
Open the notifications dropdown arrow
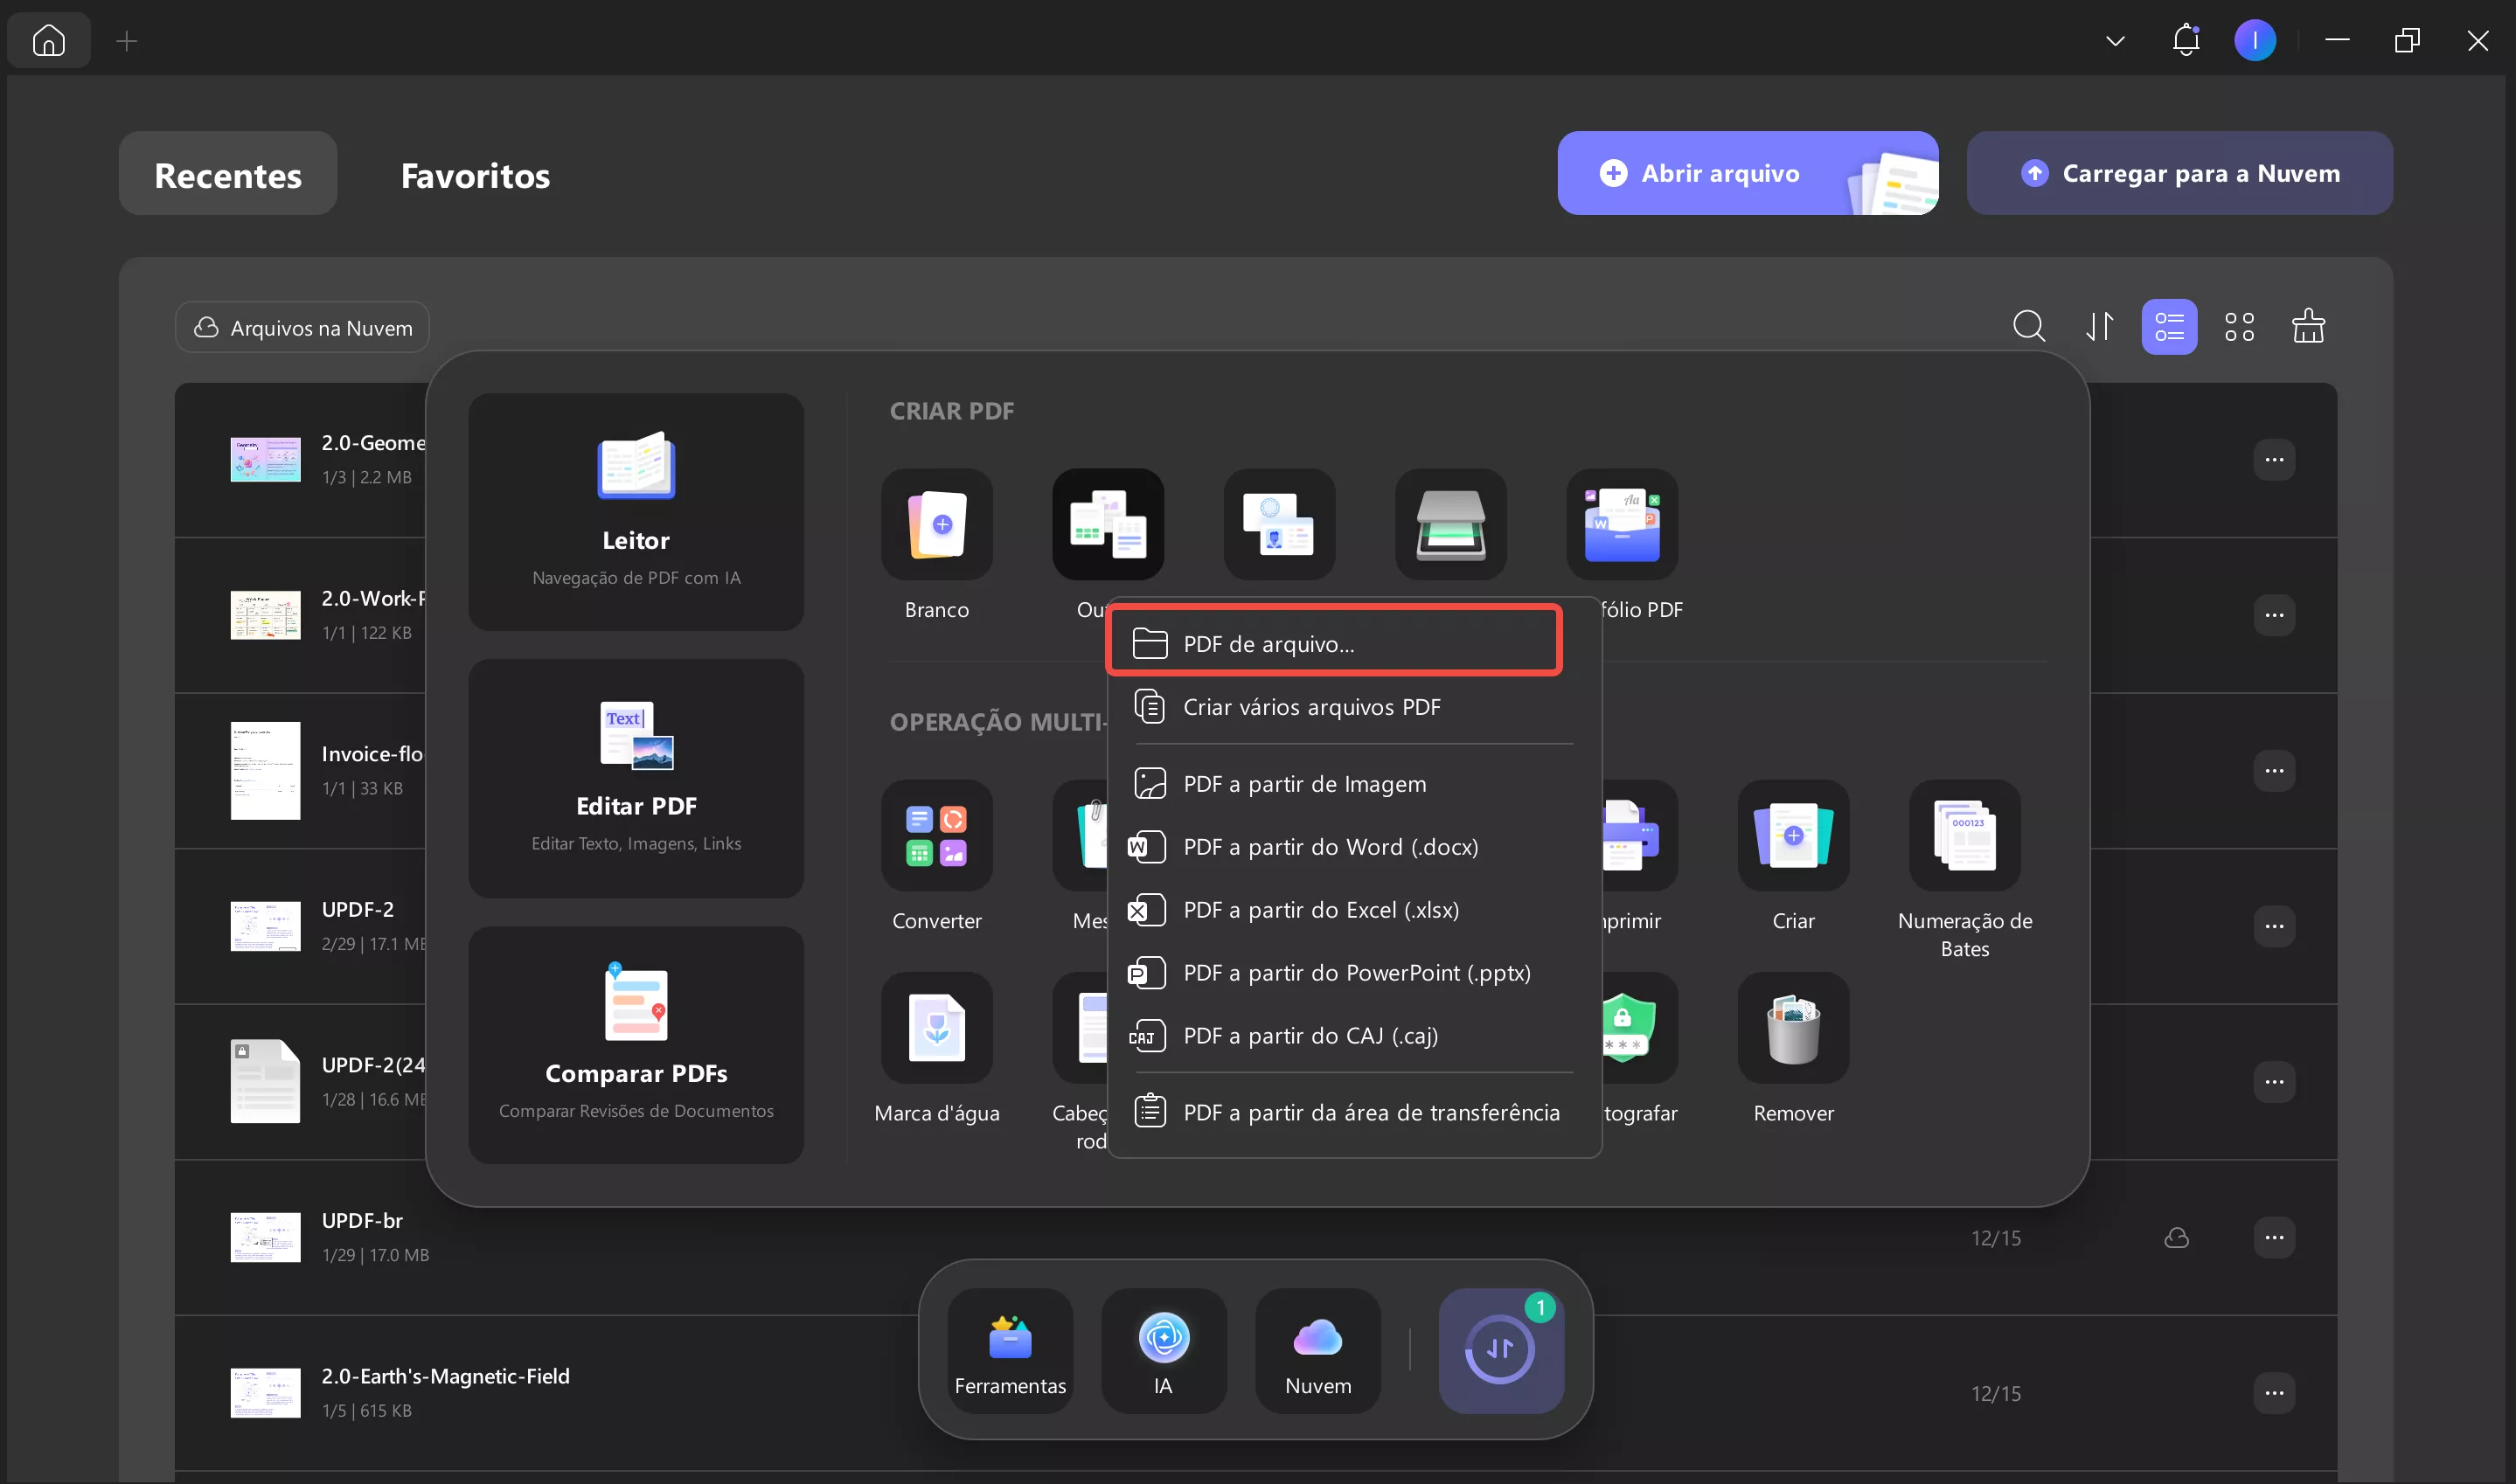pyautogui.click(x=2114, y=40)
